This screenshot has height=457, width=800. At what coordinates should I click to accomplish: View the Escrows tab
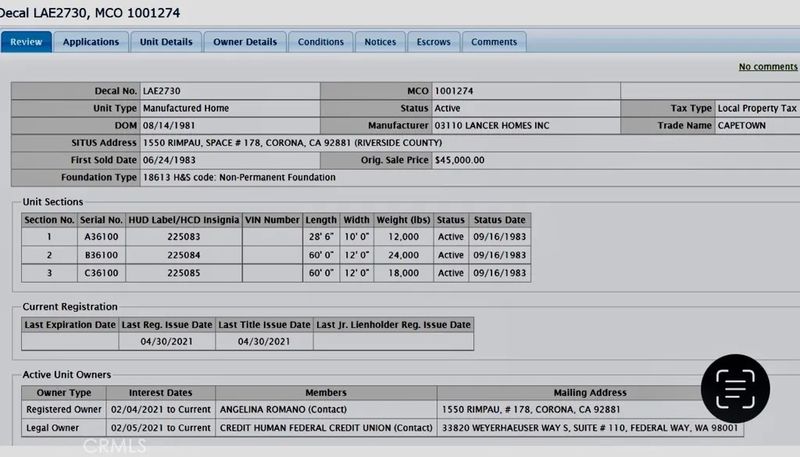click(x=434, y=42)
